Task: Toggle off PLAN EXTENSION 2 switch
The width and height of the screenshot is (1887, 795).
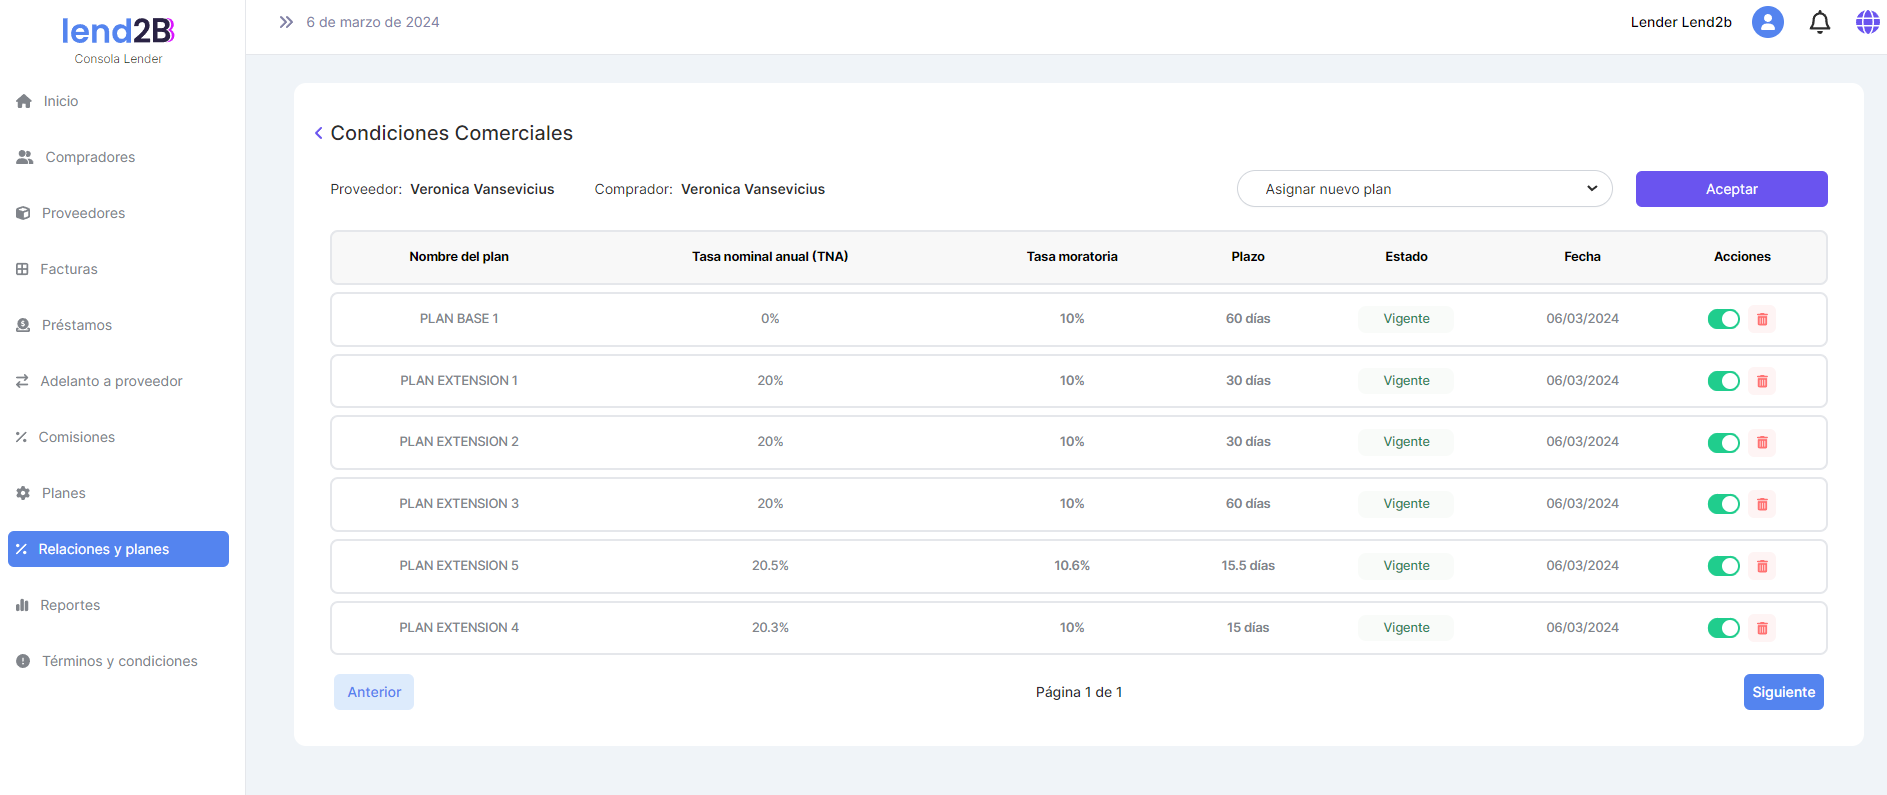Action: 1723,443
